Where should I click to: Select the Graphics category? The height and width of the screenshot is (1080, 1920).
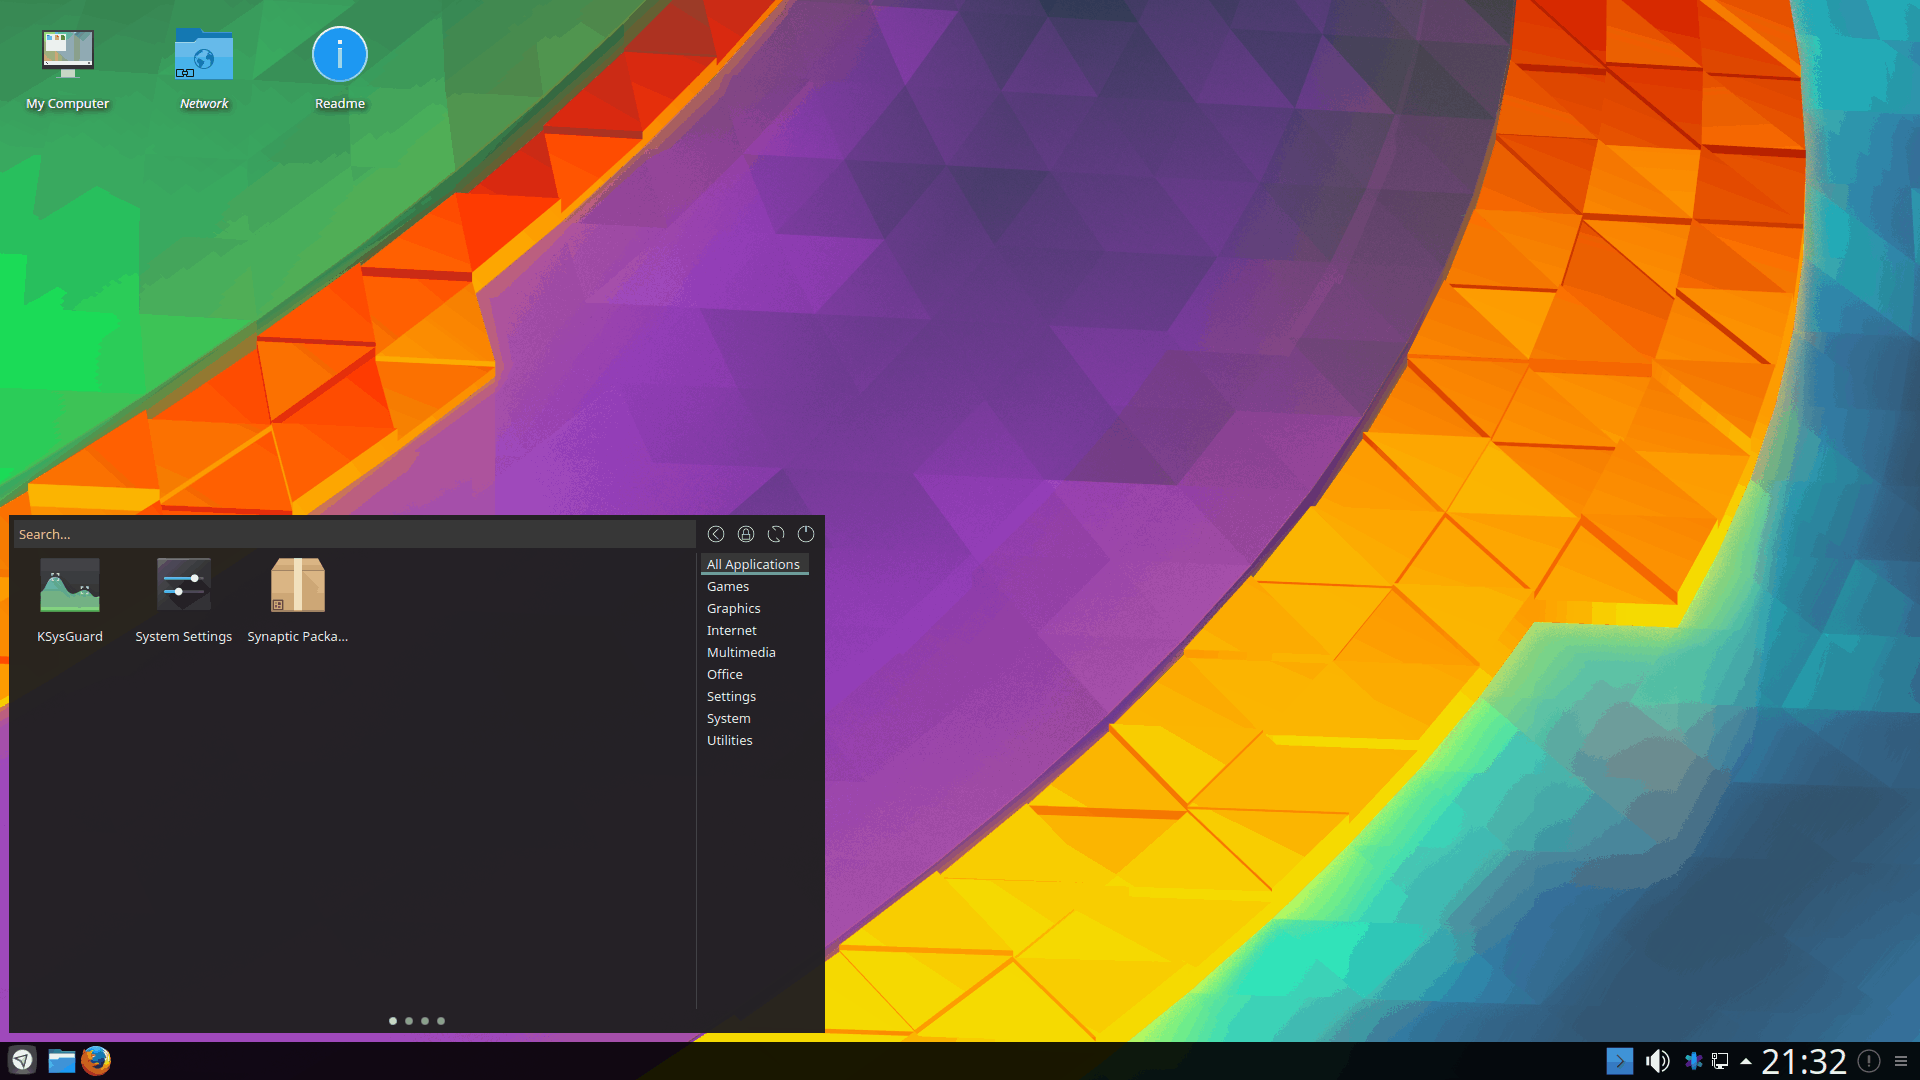[x=734, y=608]
